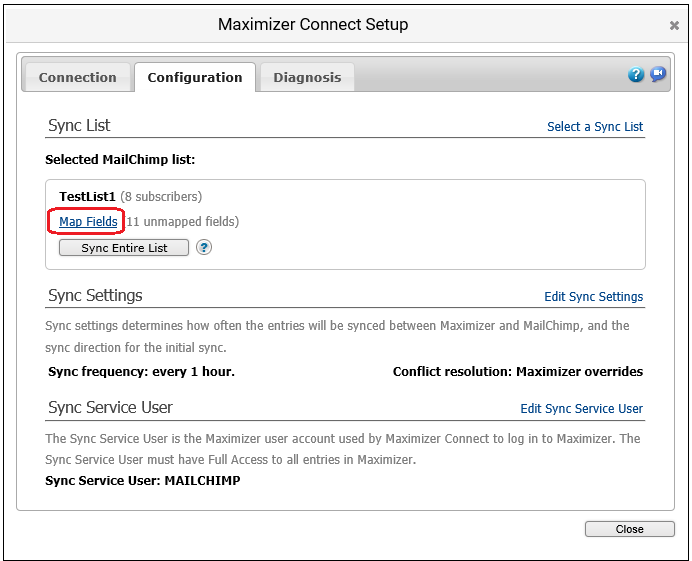Select the Configuration tab
Screen dimensions: 692x561
pos(195,77)
